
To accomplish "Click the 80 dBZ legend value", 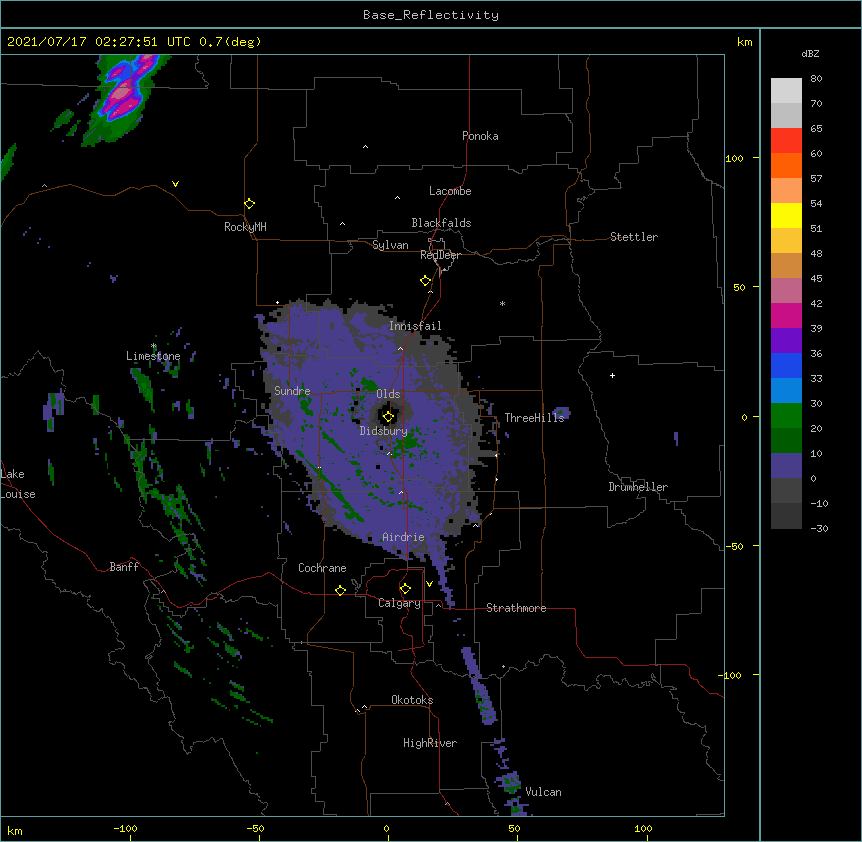I will [816, 79].
